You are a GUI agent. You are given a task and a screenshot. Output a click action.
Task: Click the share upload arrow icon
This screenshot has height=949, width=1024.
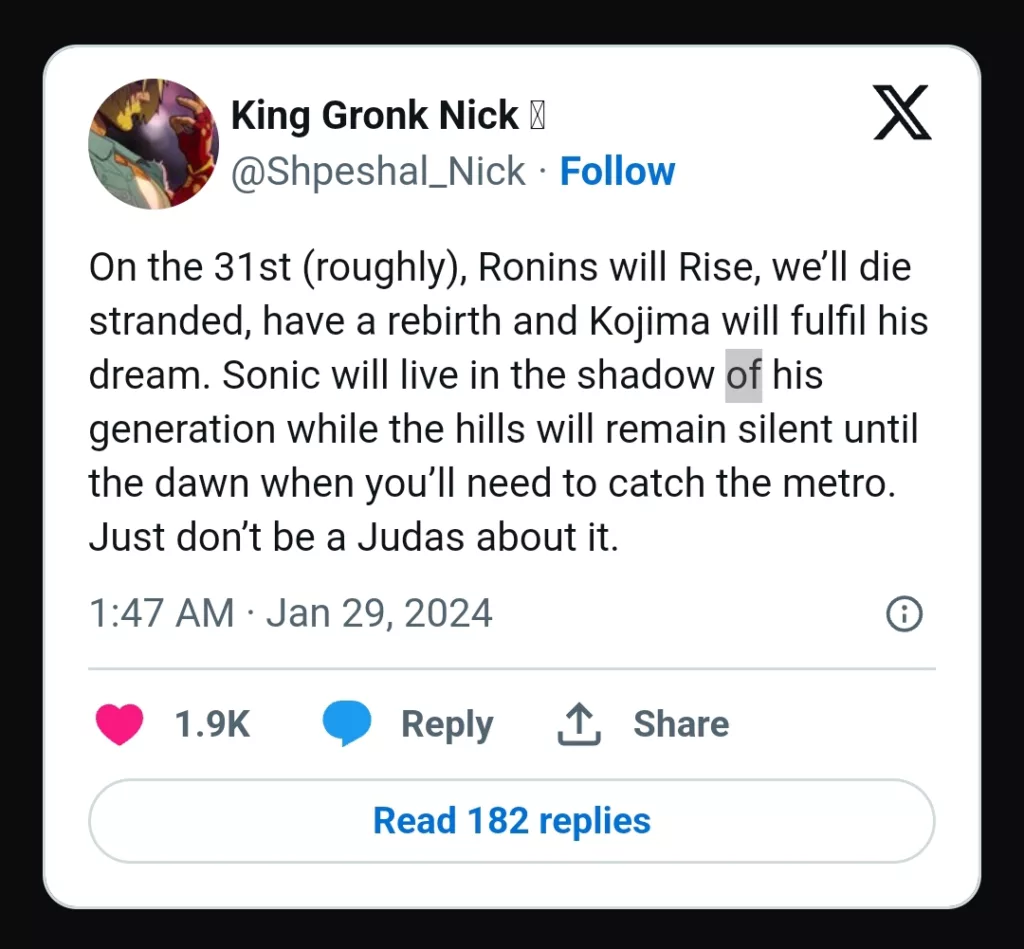coord(579,724)
